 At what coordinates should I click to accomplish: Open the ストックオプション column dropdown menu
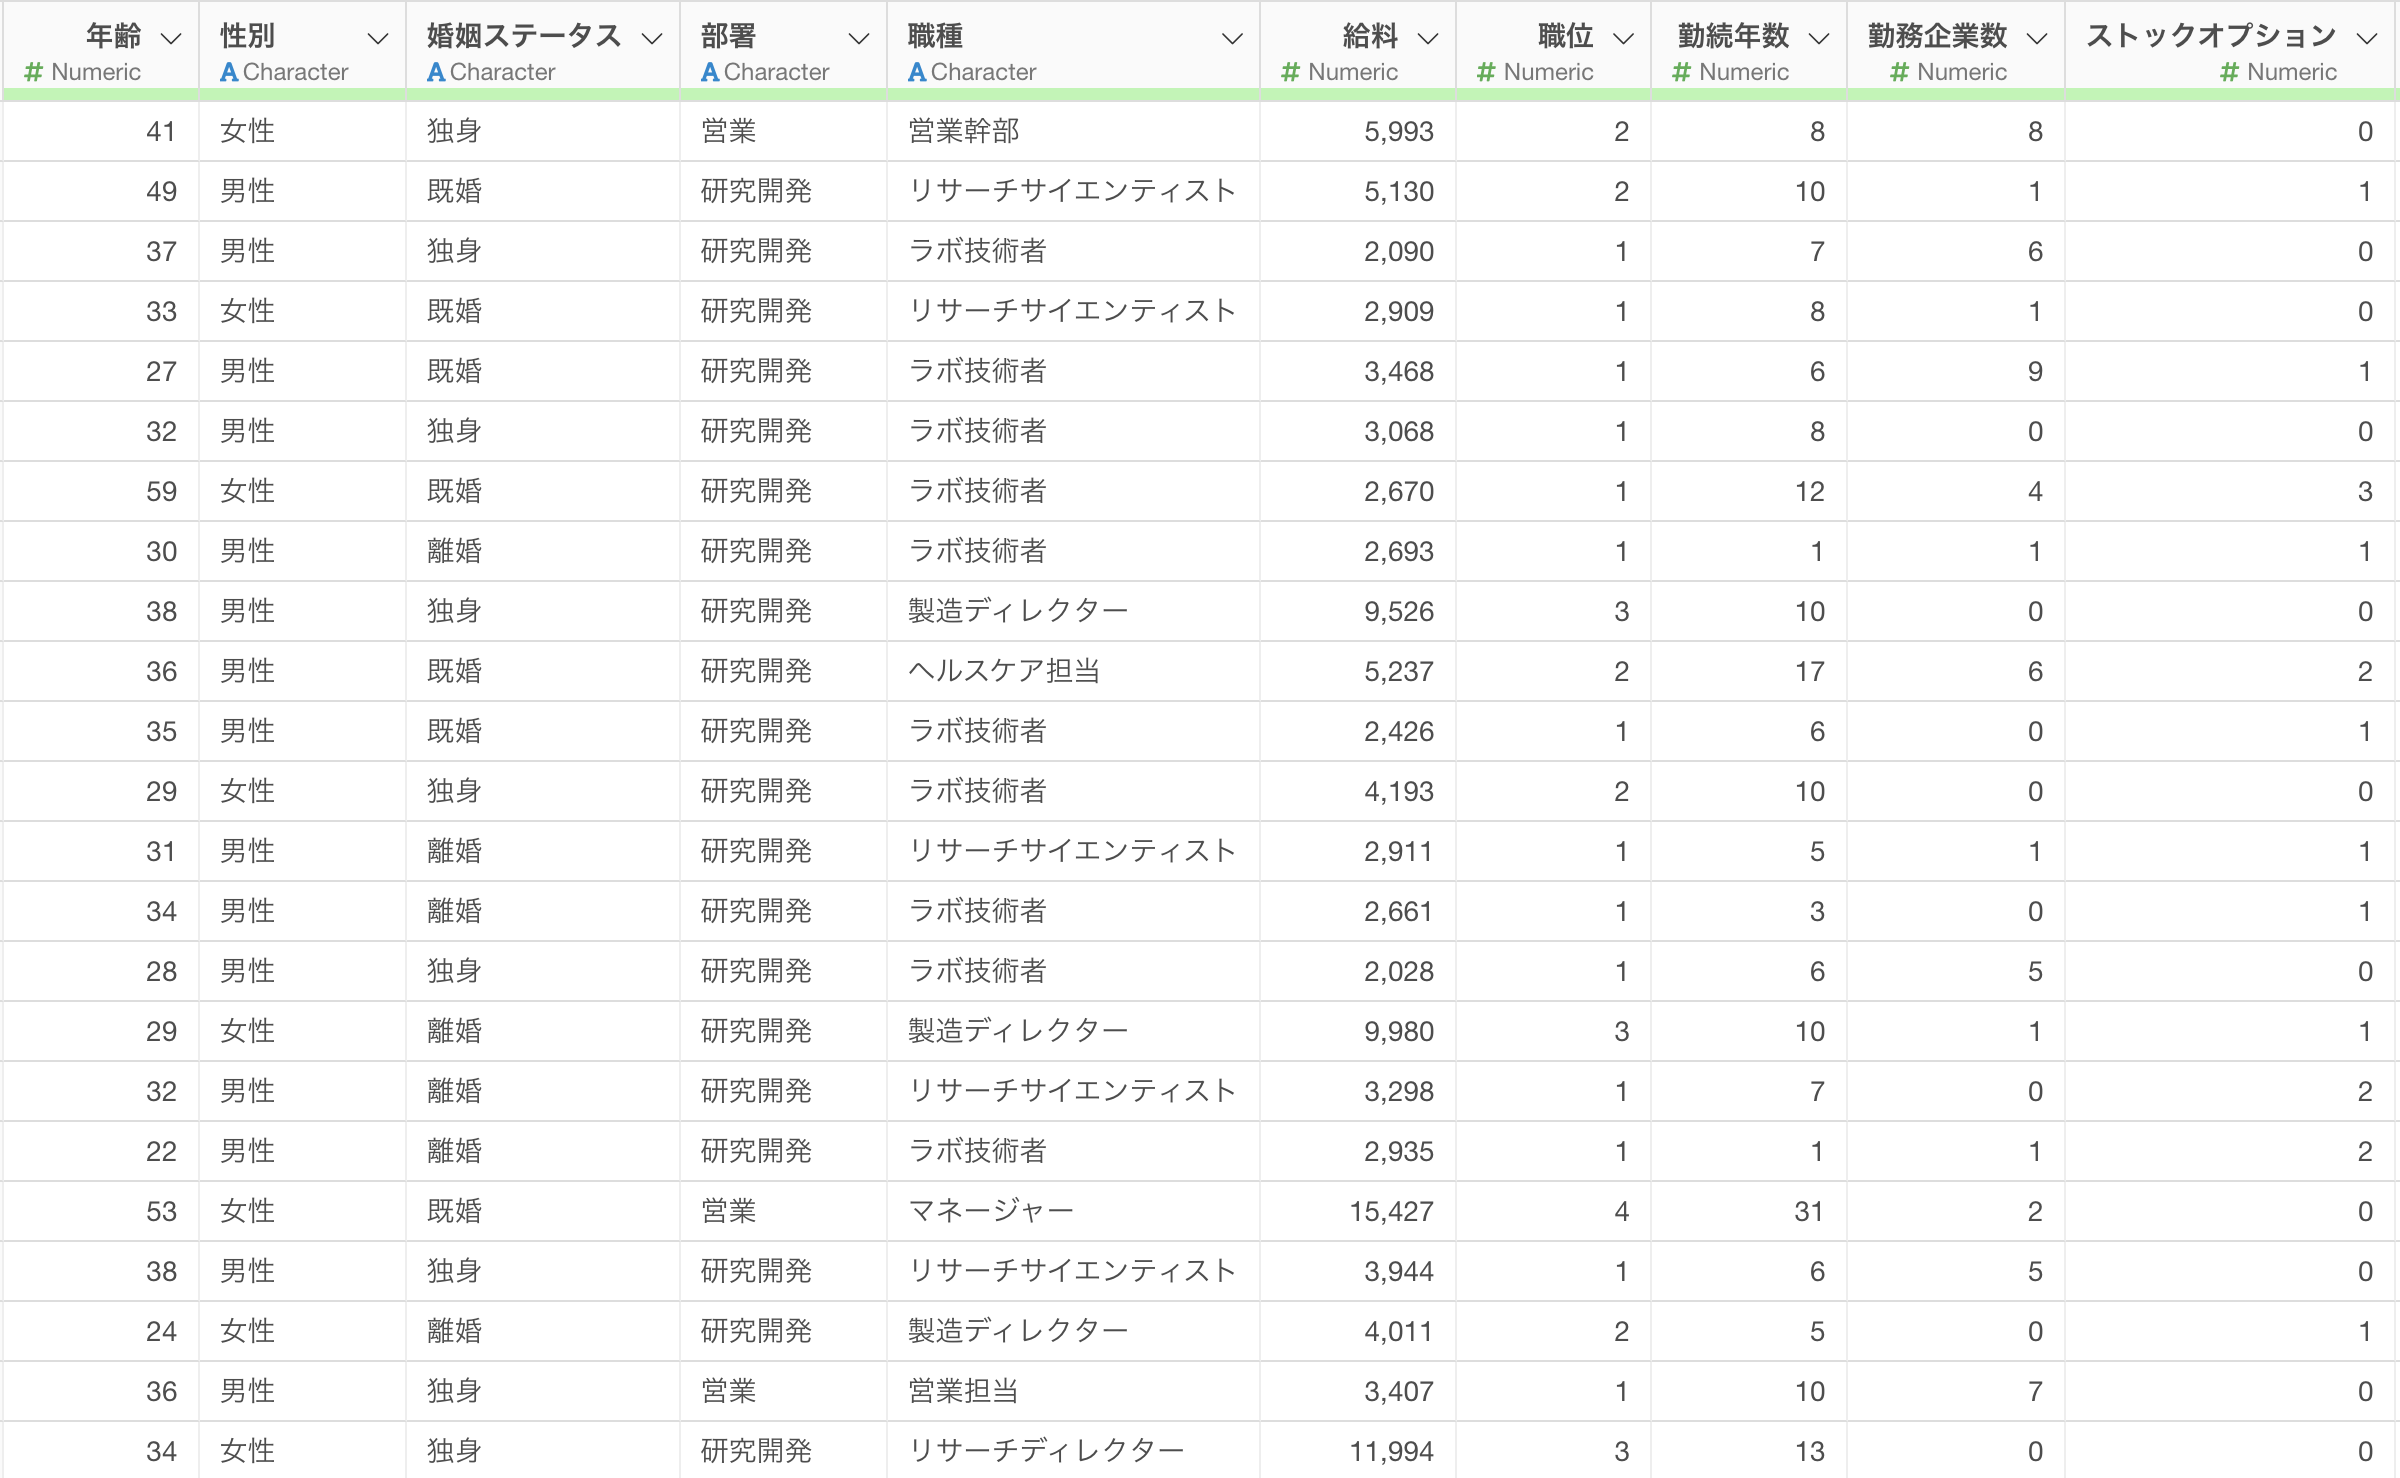(x=2366, y=38)
